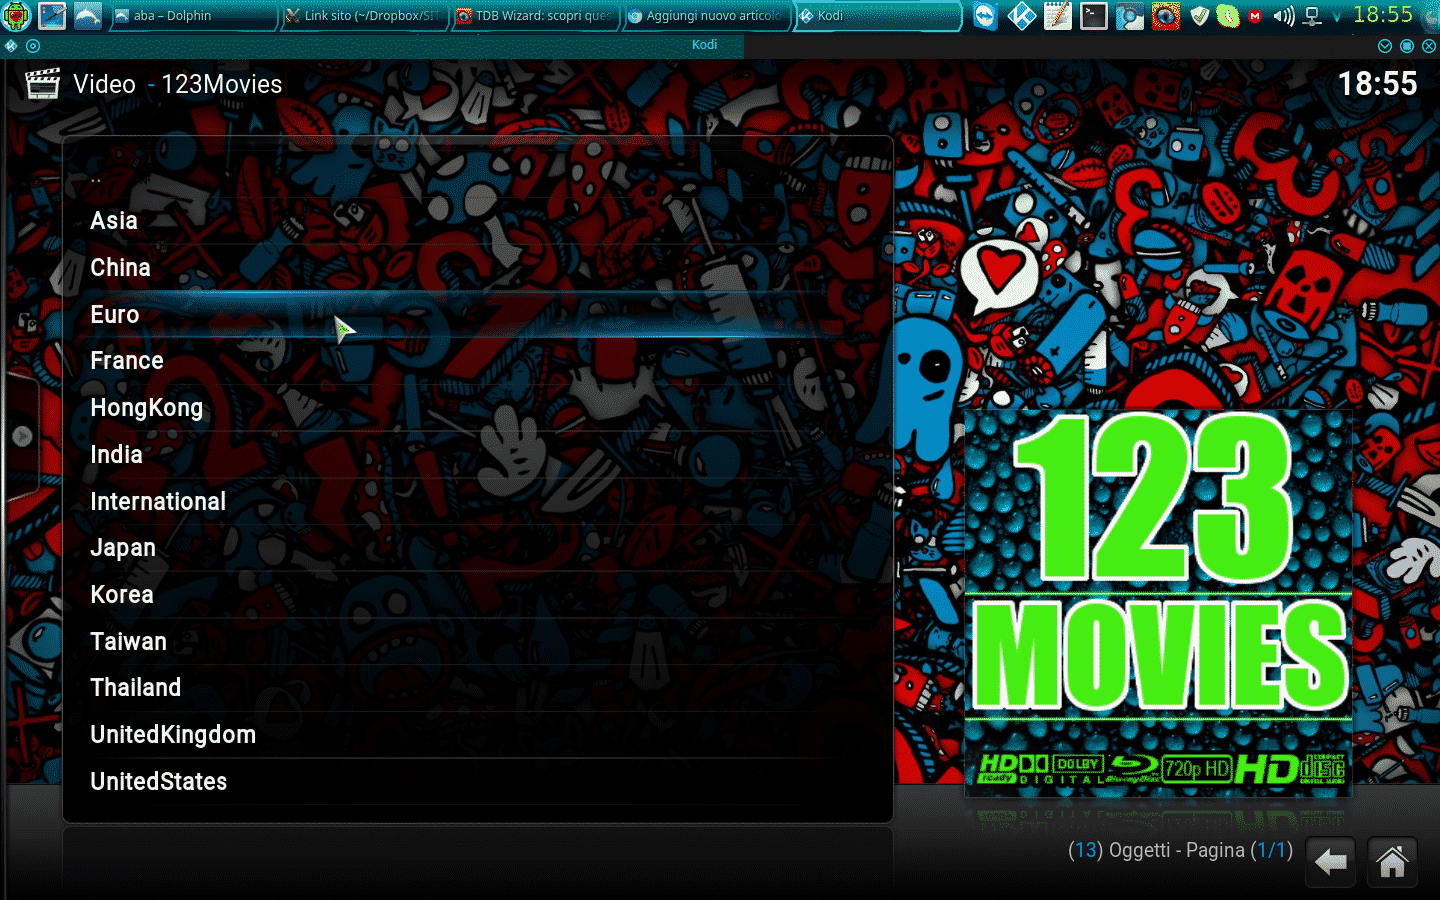The image size is (1440, 900).
Task: Go to the Kodi home screen
Action: (x=1392, y=862)
